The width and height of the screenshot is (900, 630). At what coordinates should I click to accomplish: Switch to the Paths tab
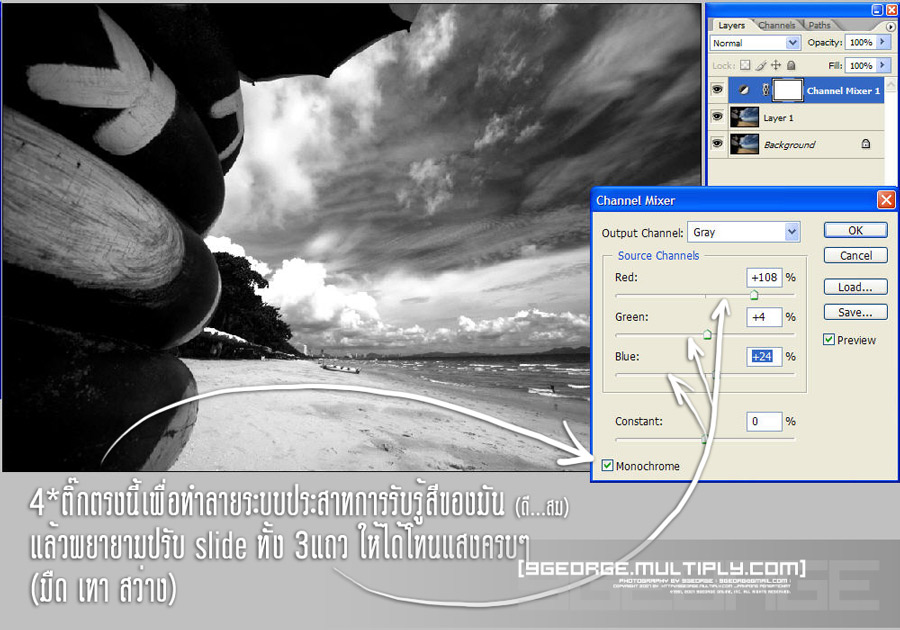tap(819, 25)
